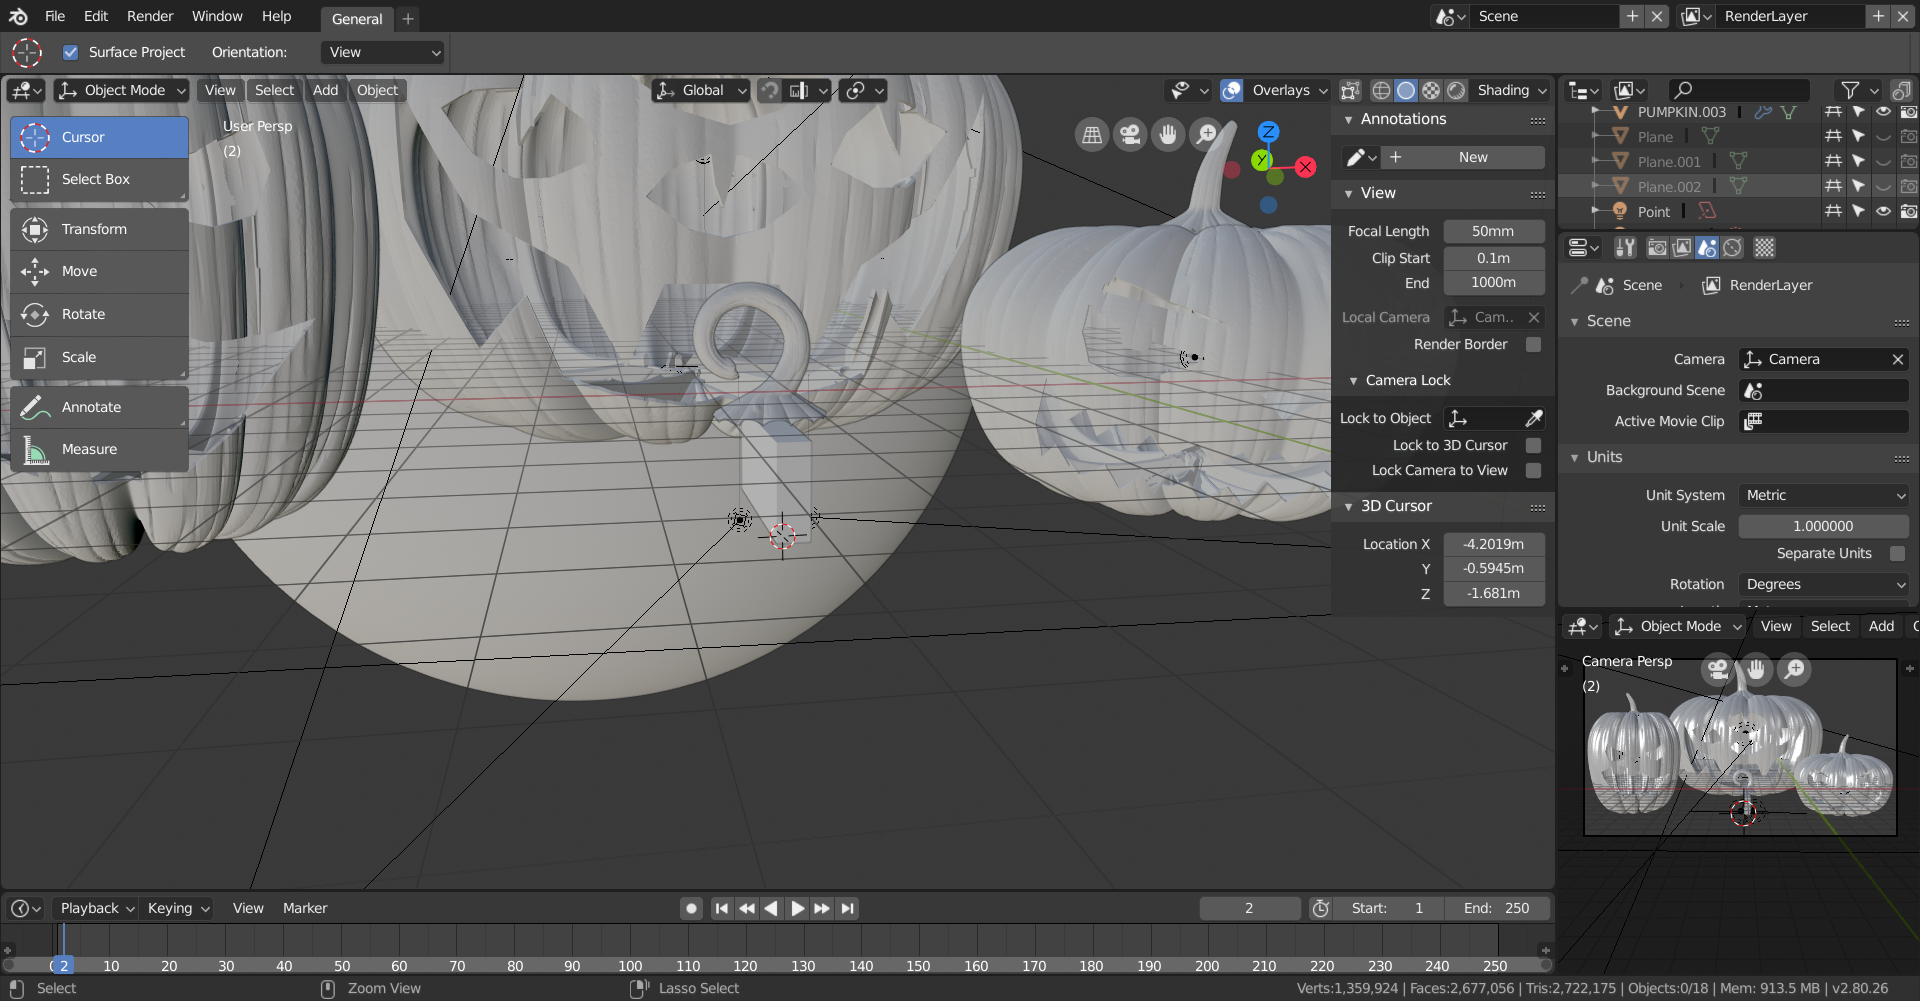
Task: Toggle the Surface Project checkbox
Action: tap(70, 52)
